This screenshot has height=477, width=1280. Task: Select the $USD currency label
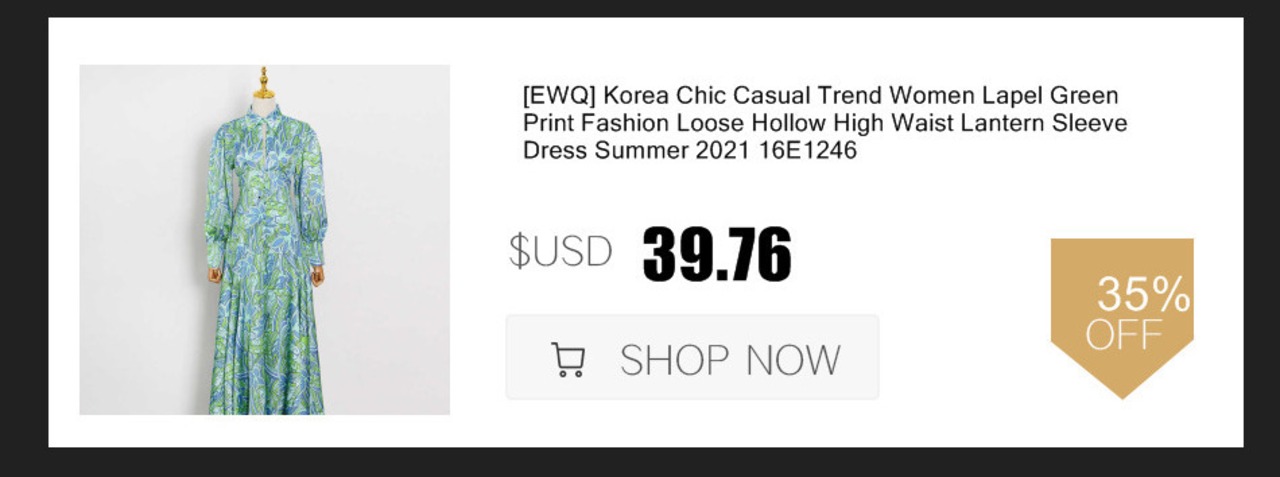click(x=560, y=252)
